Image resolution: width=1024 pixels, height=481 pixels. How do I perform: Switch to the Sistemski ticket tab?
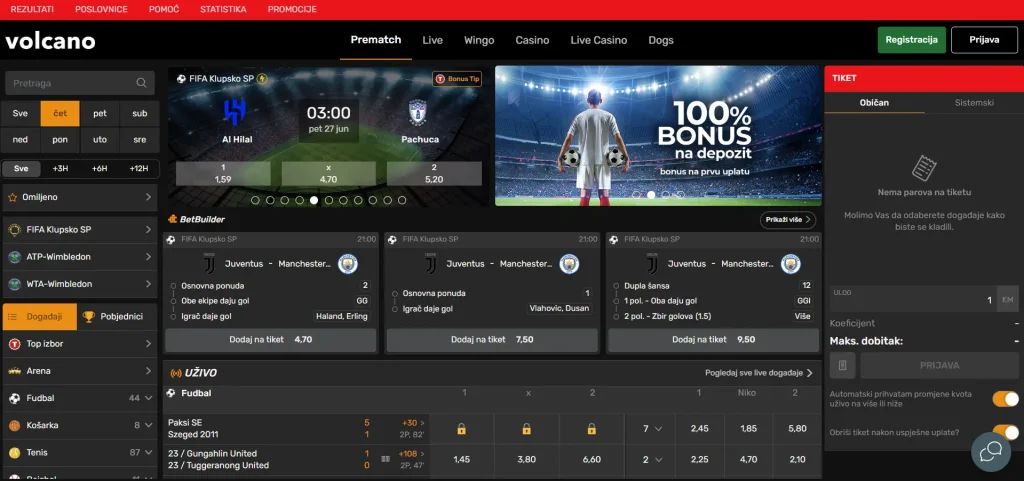pyautogui.click(x=974, y=102)
